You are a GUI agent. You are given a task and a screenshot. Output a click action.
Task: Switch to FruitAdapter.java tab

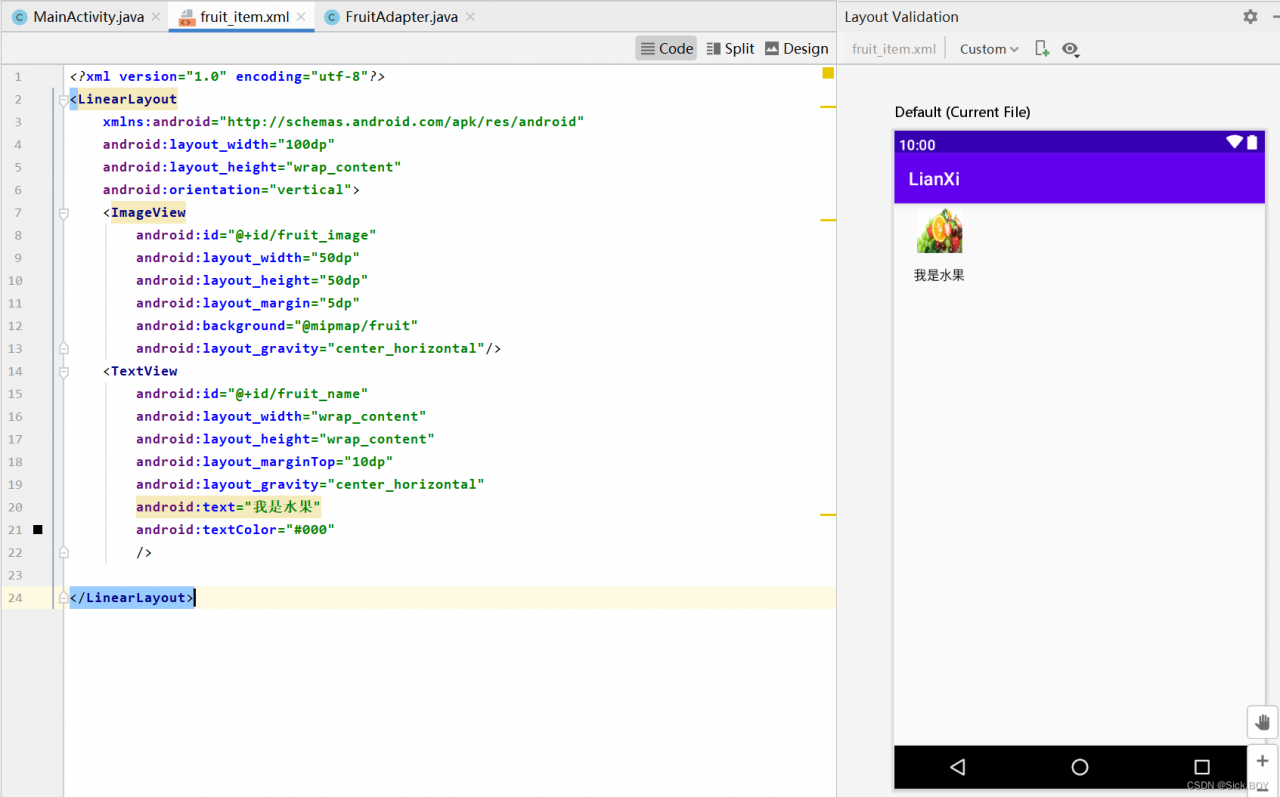400,17
